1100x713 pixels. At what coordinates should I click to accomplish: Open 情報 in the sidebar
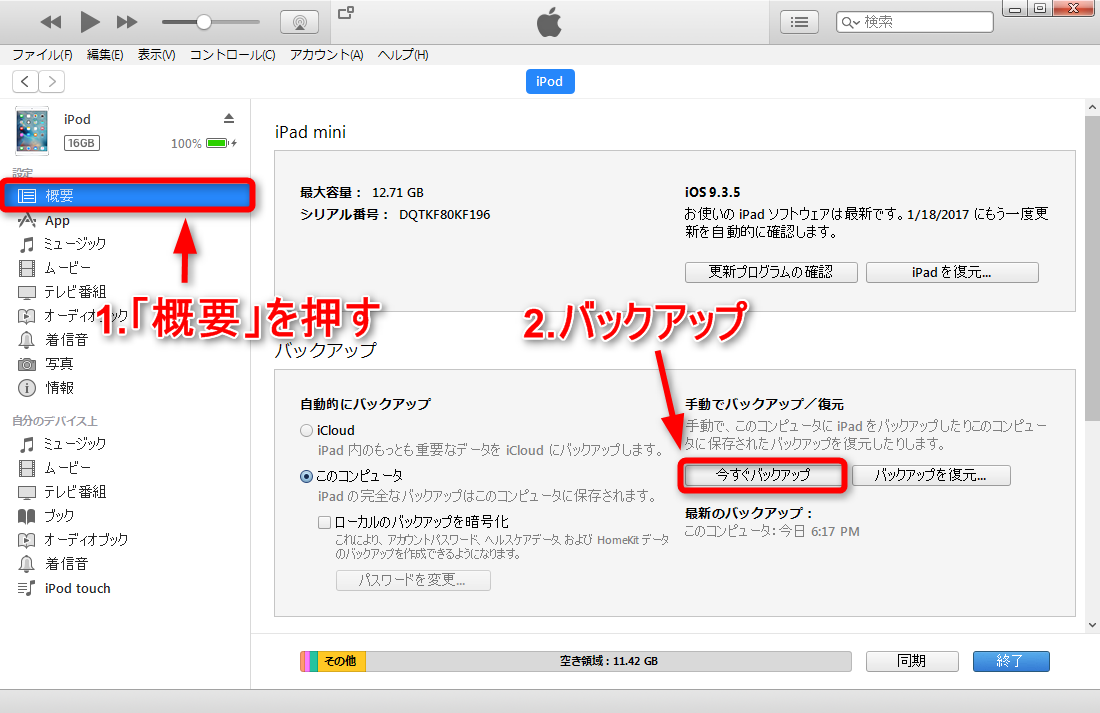pyautogui.click(x=60, y=387)
